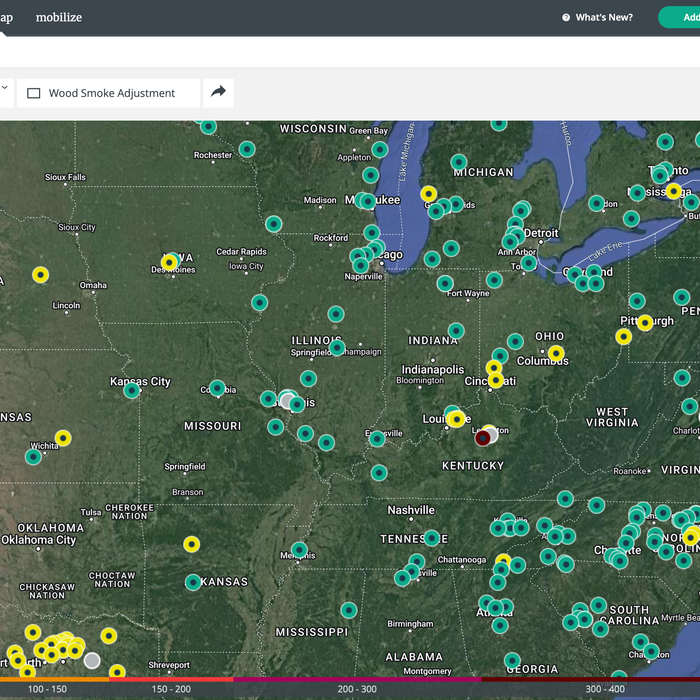
Task: Select the dark red sensor marker near Lexington
Action: pyautogui.click(x=483, y=437)
